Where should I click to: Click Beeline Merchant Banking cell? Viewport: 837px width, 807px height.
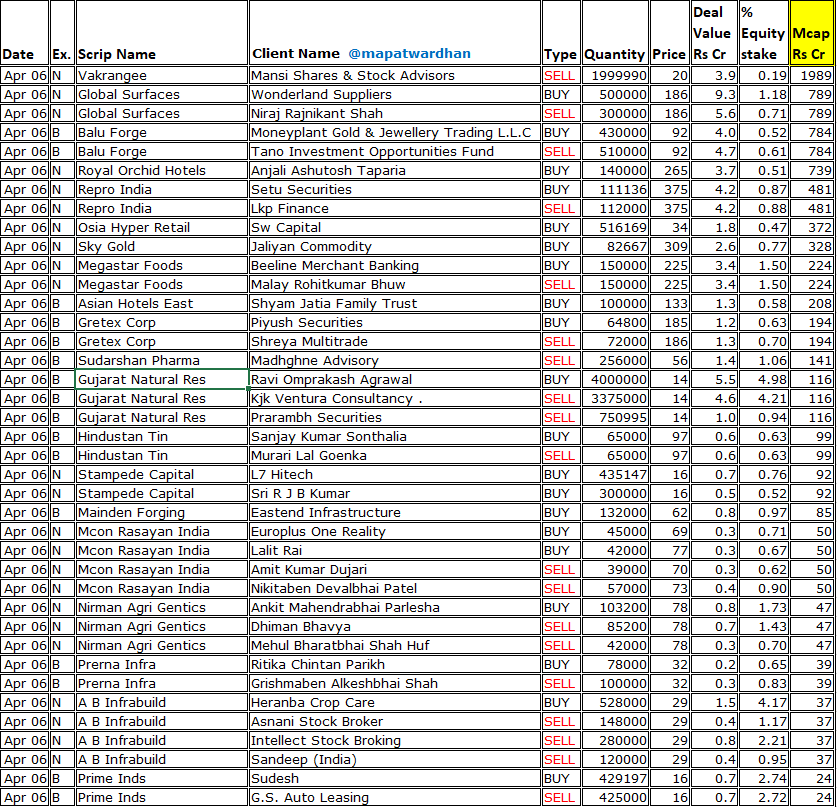(x=394, y=265)
